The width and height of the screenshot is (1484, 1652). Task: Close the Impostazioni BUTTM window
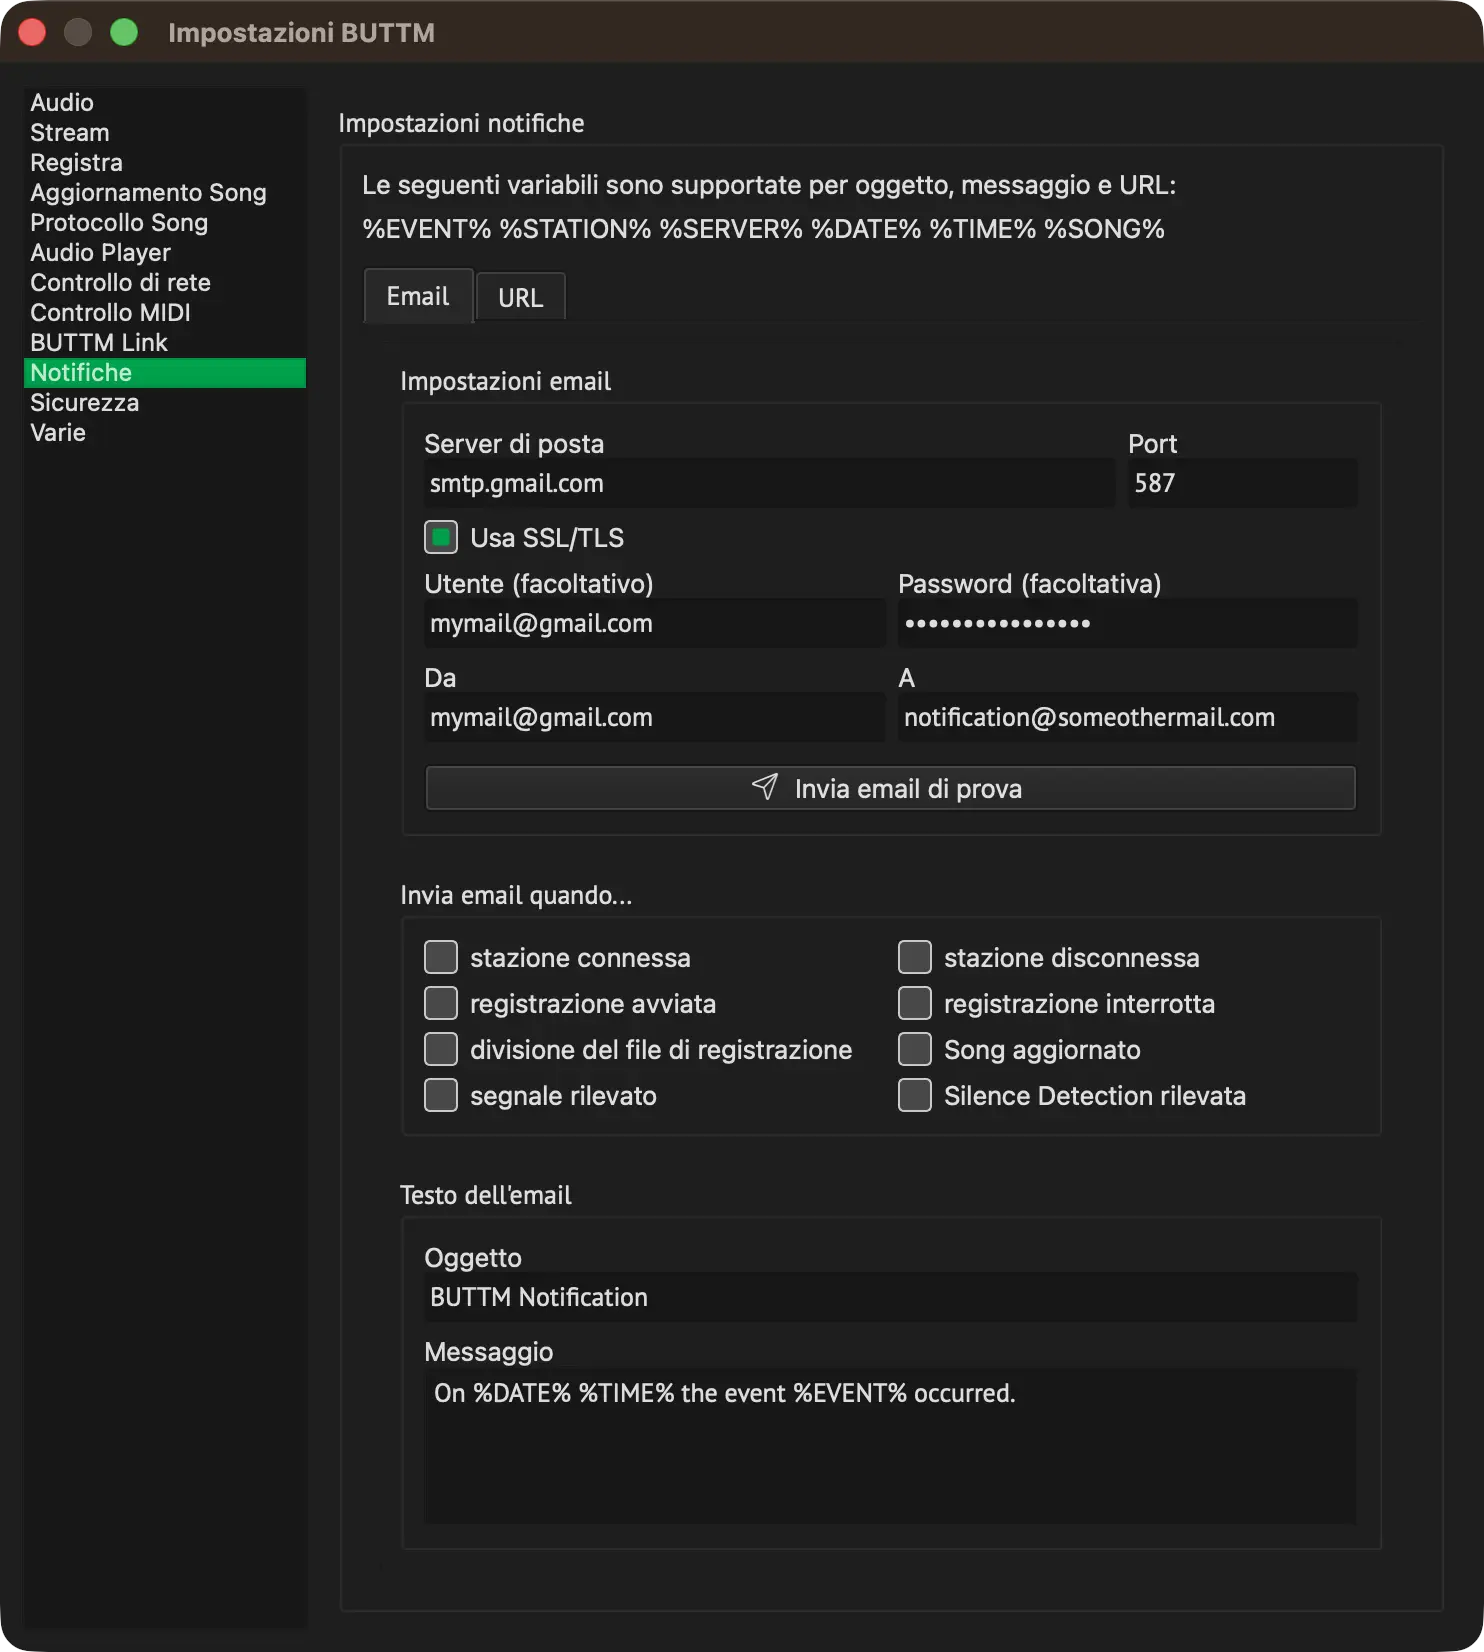(32, 32)
